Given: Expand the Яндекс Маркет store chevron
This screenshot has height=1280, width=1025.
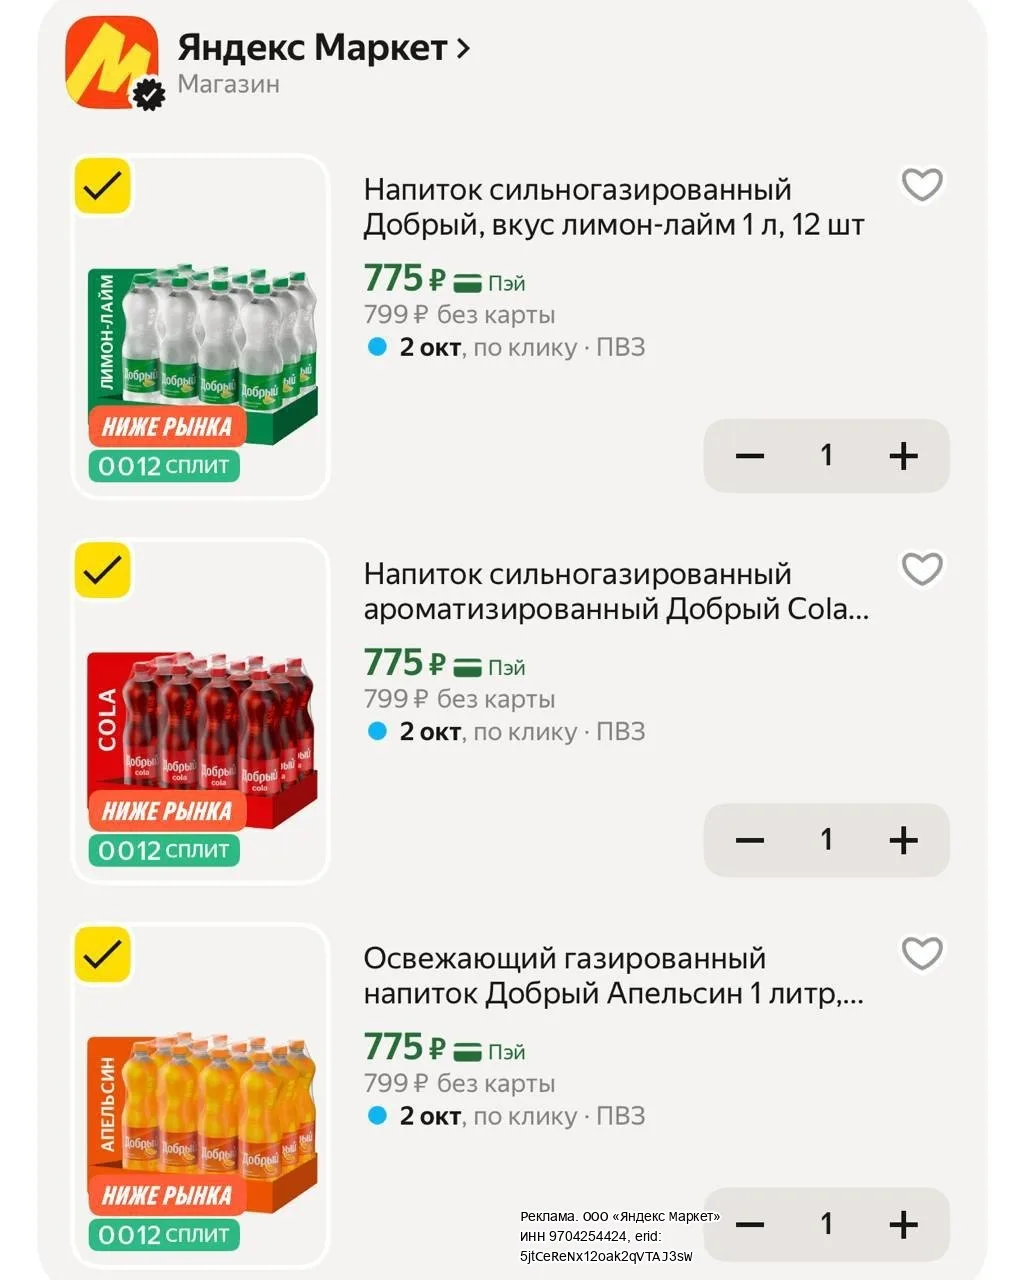Looking at the screenshot, I should coord(463,48).
